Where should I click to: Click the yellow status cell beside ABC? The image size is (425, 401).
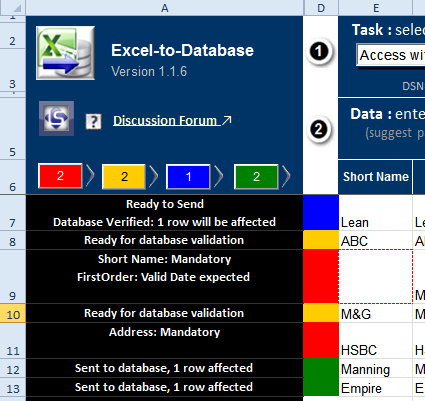(x=321, y=240)
